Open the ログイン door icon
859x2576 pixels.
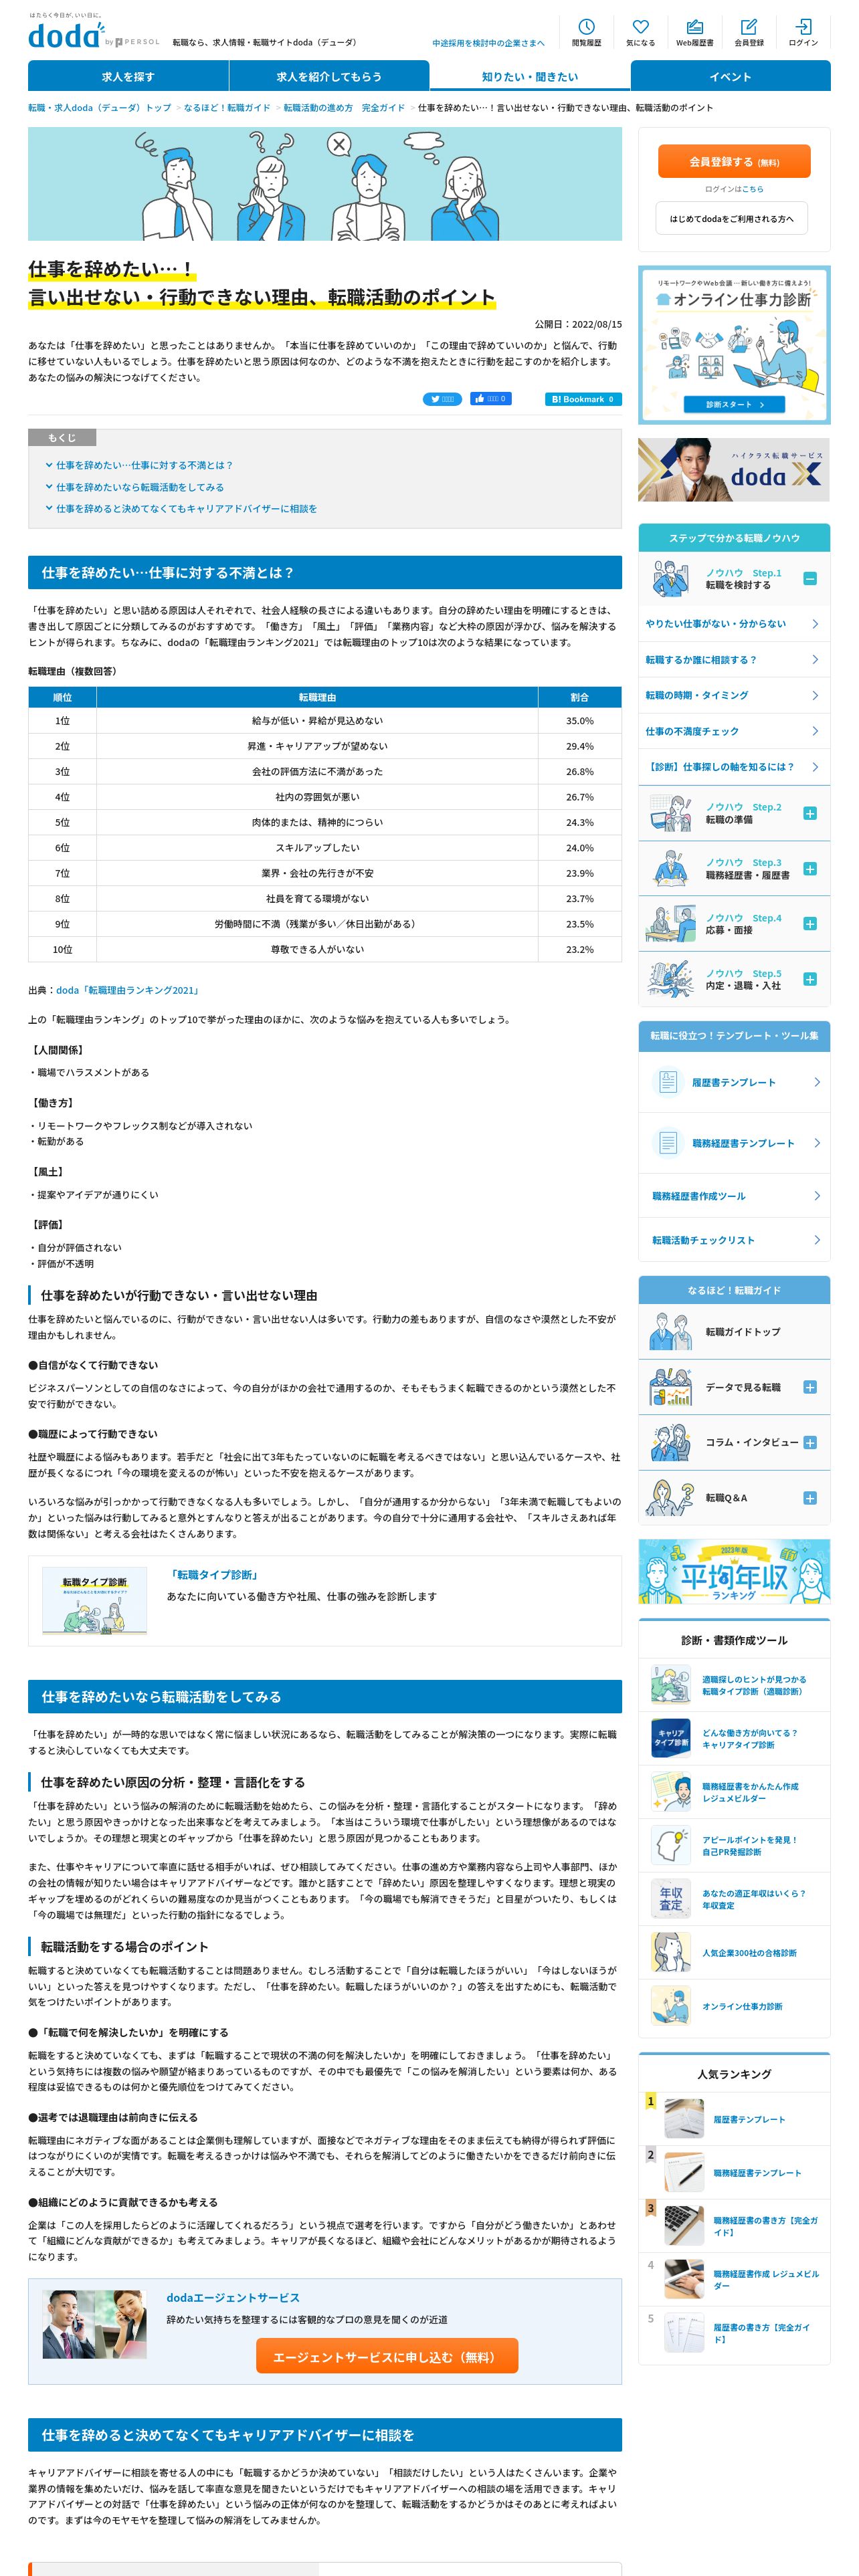(802, 32)
